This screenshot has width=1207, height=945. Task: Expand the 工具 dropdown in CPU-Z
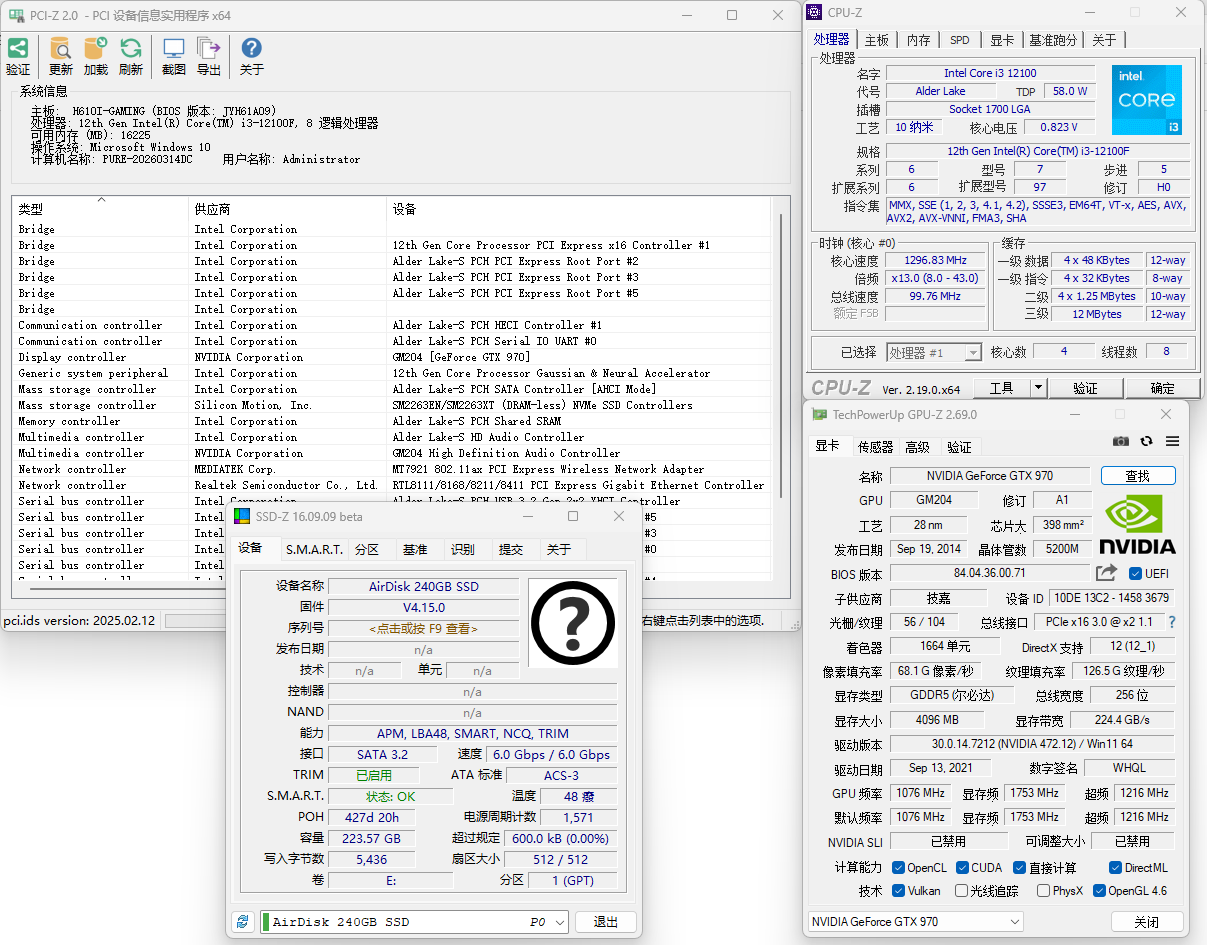coord(1037,388)
